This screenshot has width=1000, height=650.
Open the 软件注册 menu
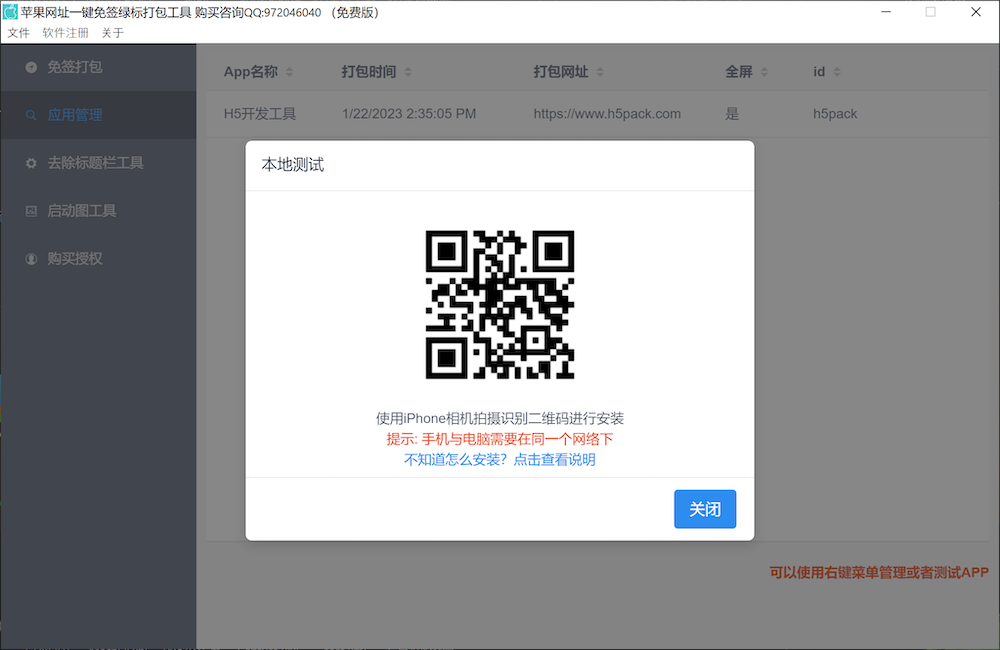click(65, 33)
